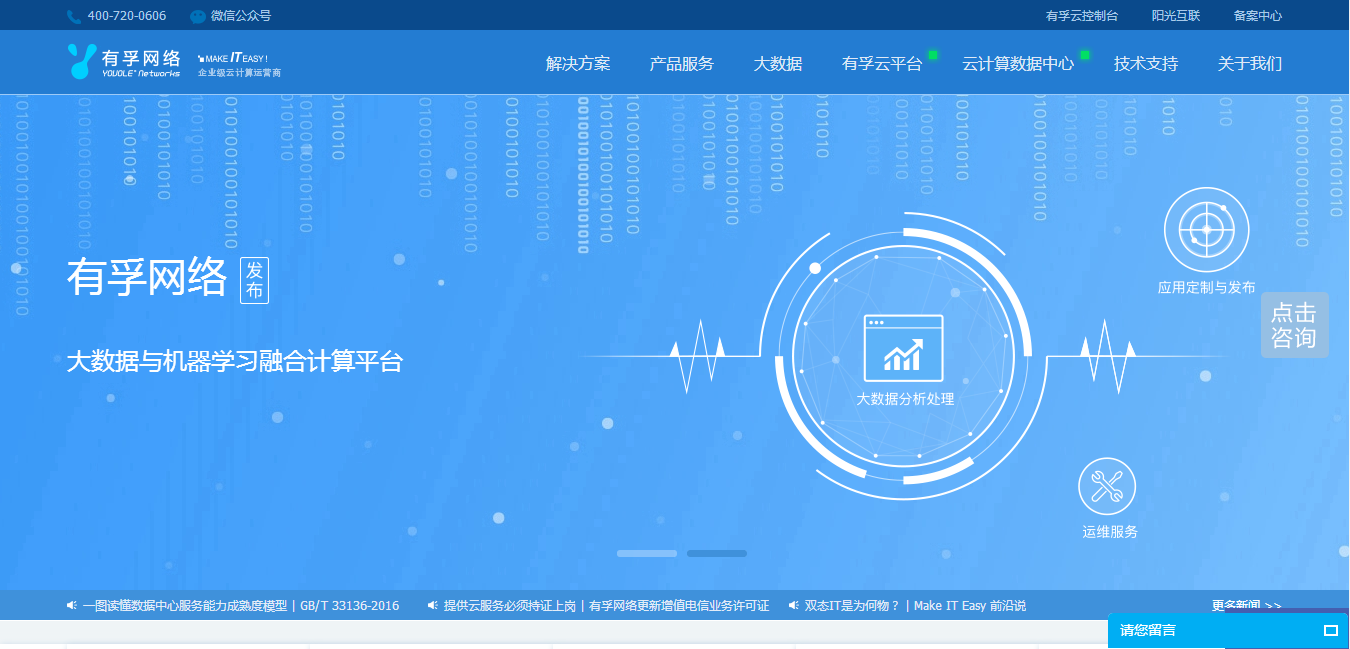Open the 技术支持 menu
This screenshot has height=649, width=1350.
pyautogui.click(x=1146, y=64)
